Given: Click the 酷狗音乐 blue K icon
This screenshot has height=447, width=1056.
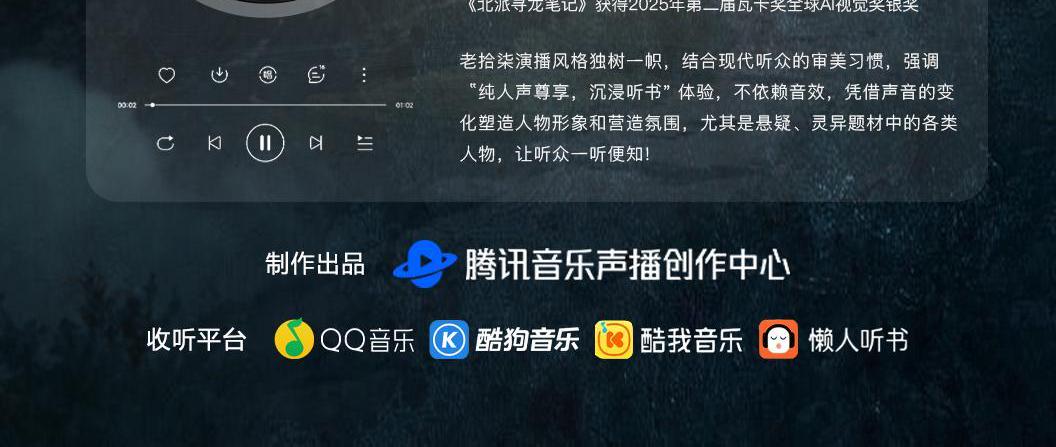Looking at the screenshot, I should click(x=449, y=339).
